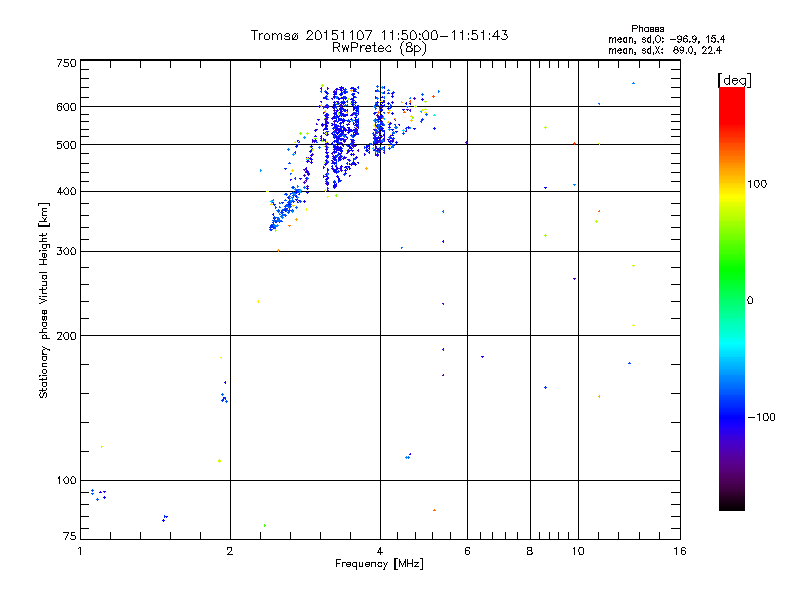Click the y-axis tick label '75'
800x600 pixels.
(x=70, y=536)
